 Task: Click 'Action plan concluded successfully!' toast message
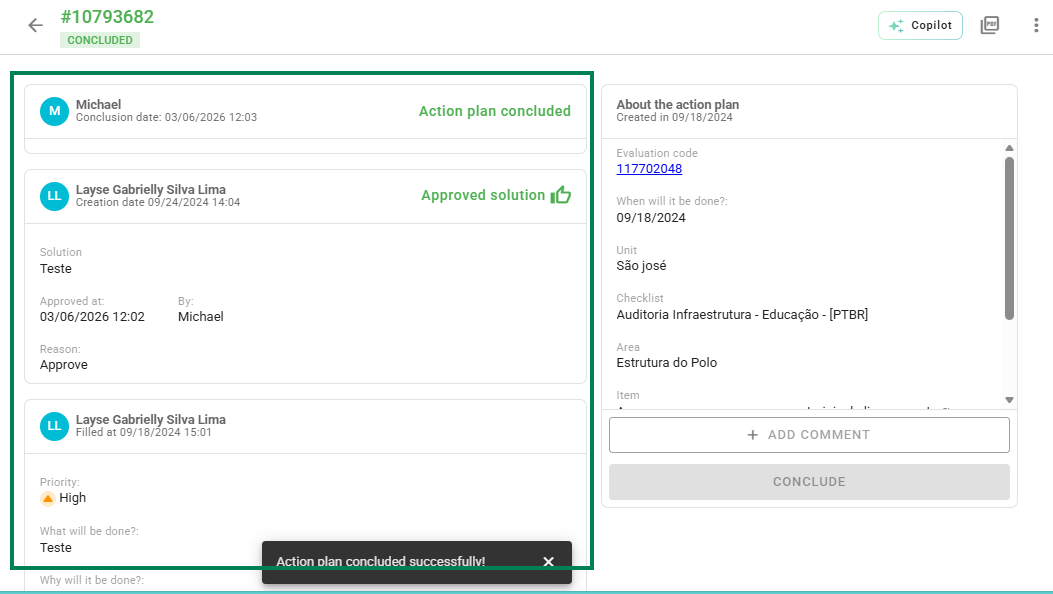381,562
